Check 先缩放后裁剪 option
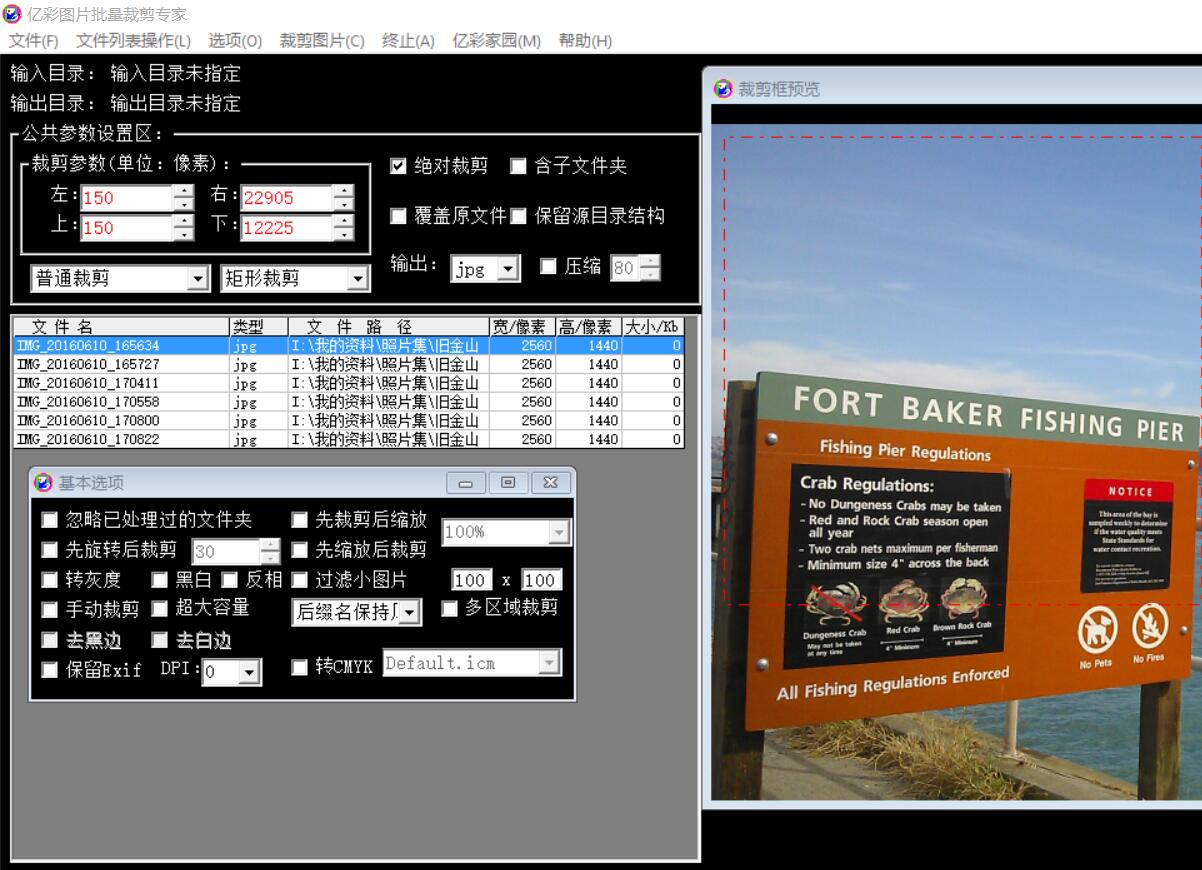 [x=299, y=550]
